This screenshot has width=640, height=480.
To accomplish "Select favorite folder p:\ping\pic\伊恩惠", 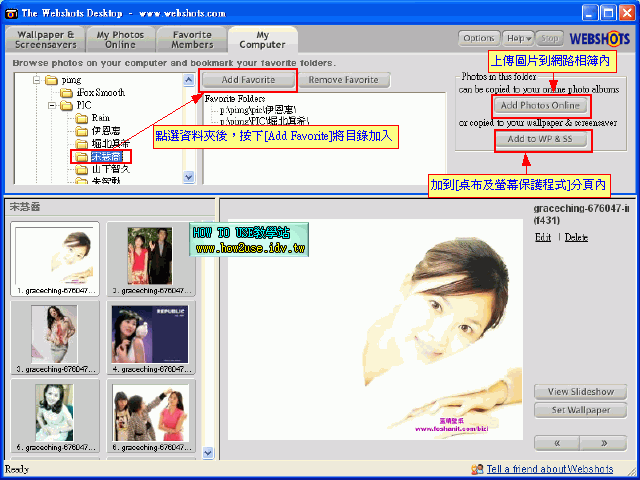I will click(x=258, y=110).
